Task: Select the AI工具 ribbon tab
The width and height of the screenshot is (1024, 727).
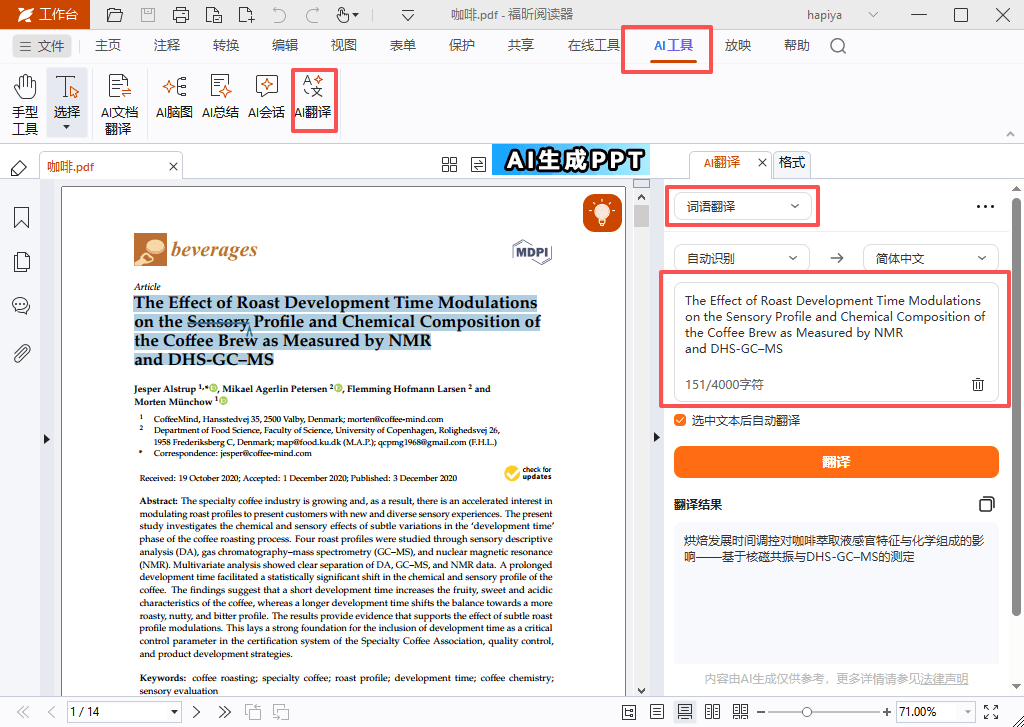Action: click(673, 45)
